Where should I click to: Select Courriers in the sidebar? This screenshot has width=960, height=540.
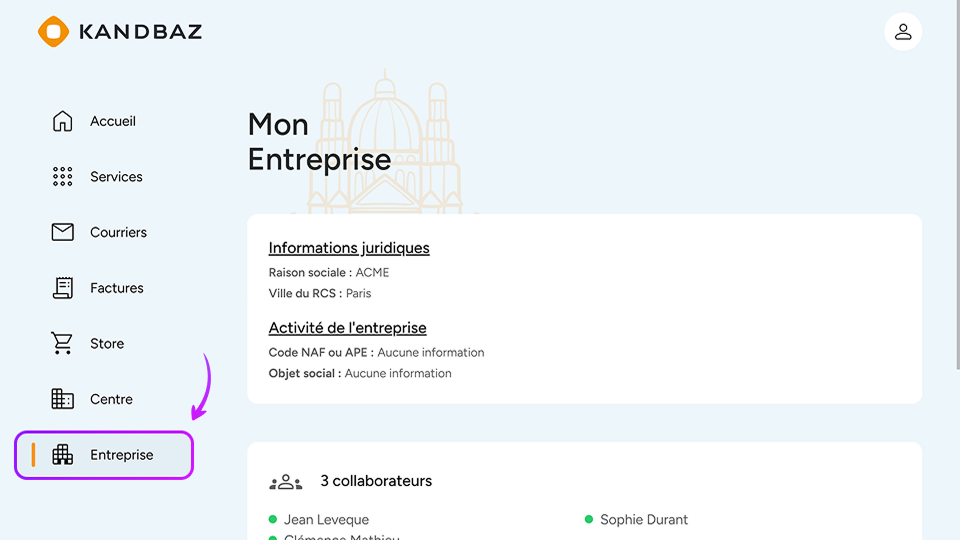[x=118, y=232]
